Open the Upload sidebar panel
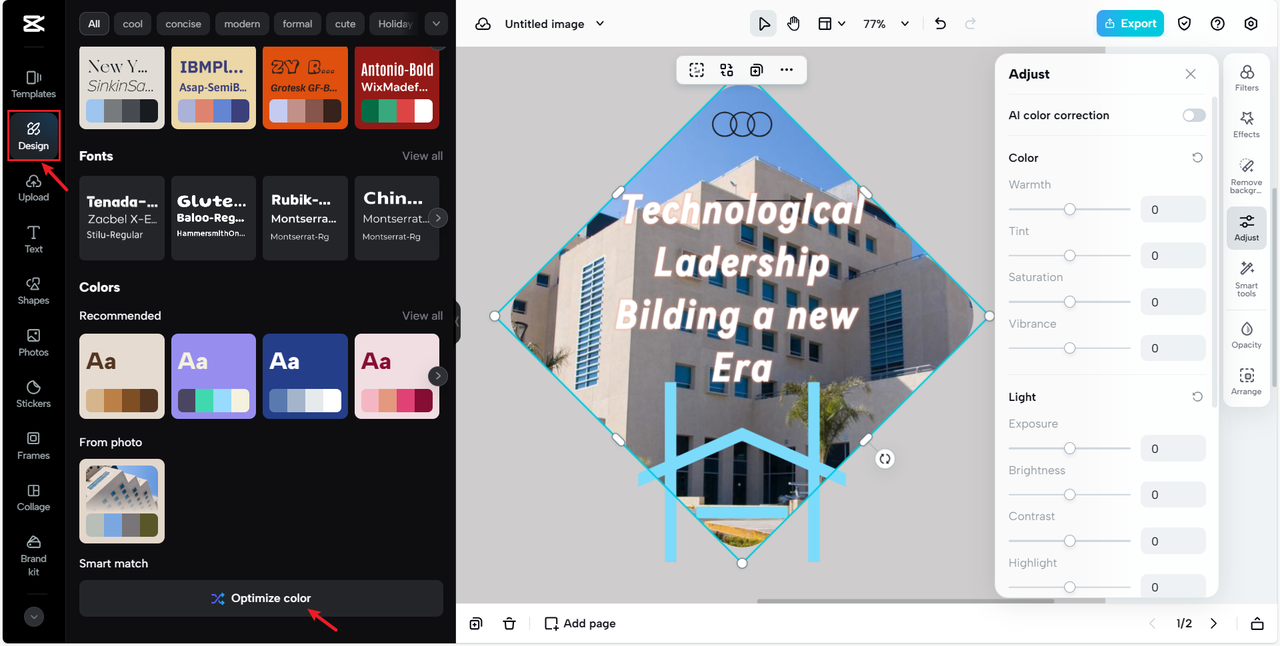This screenshot has width=1280, height=646. [33, 188]
